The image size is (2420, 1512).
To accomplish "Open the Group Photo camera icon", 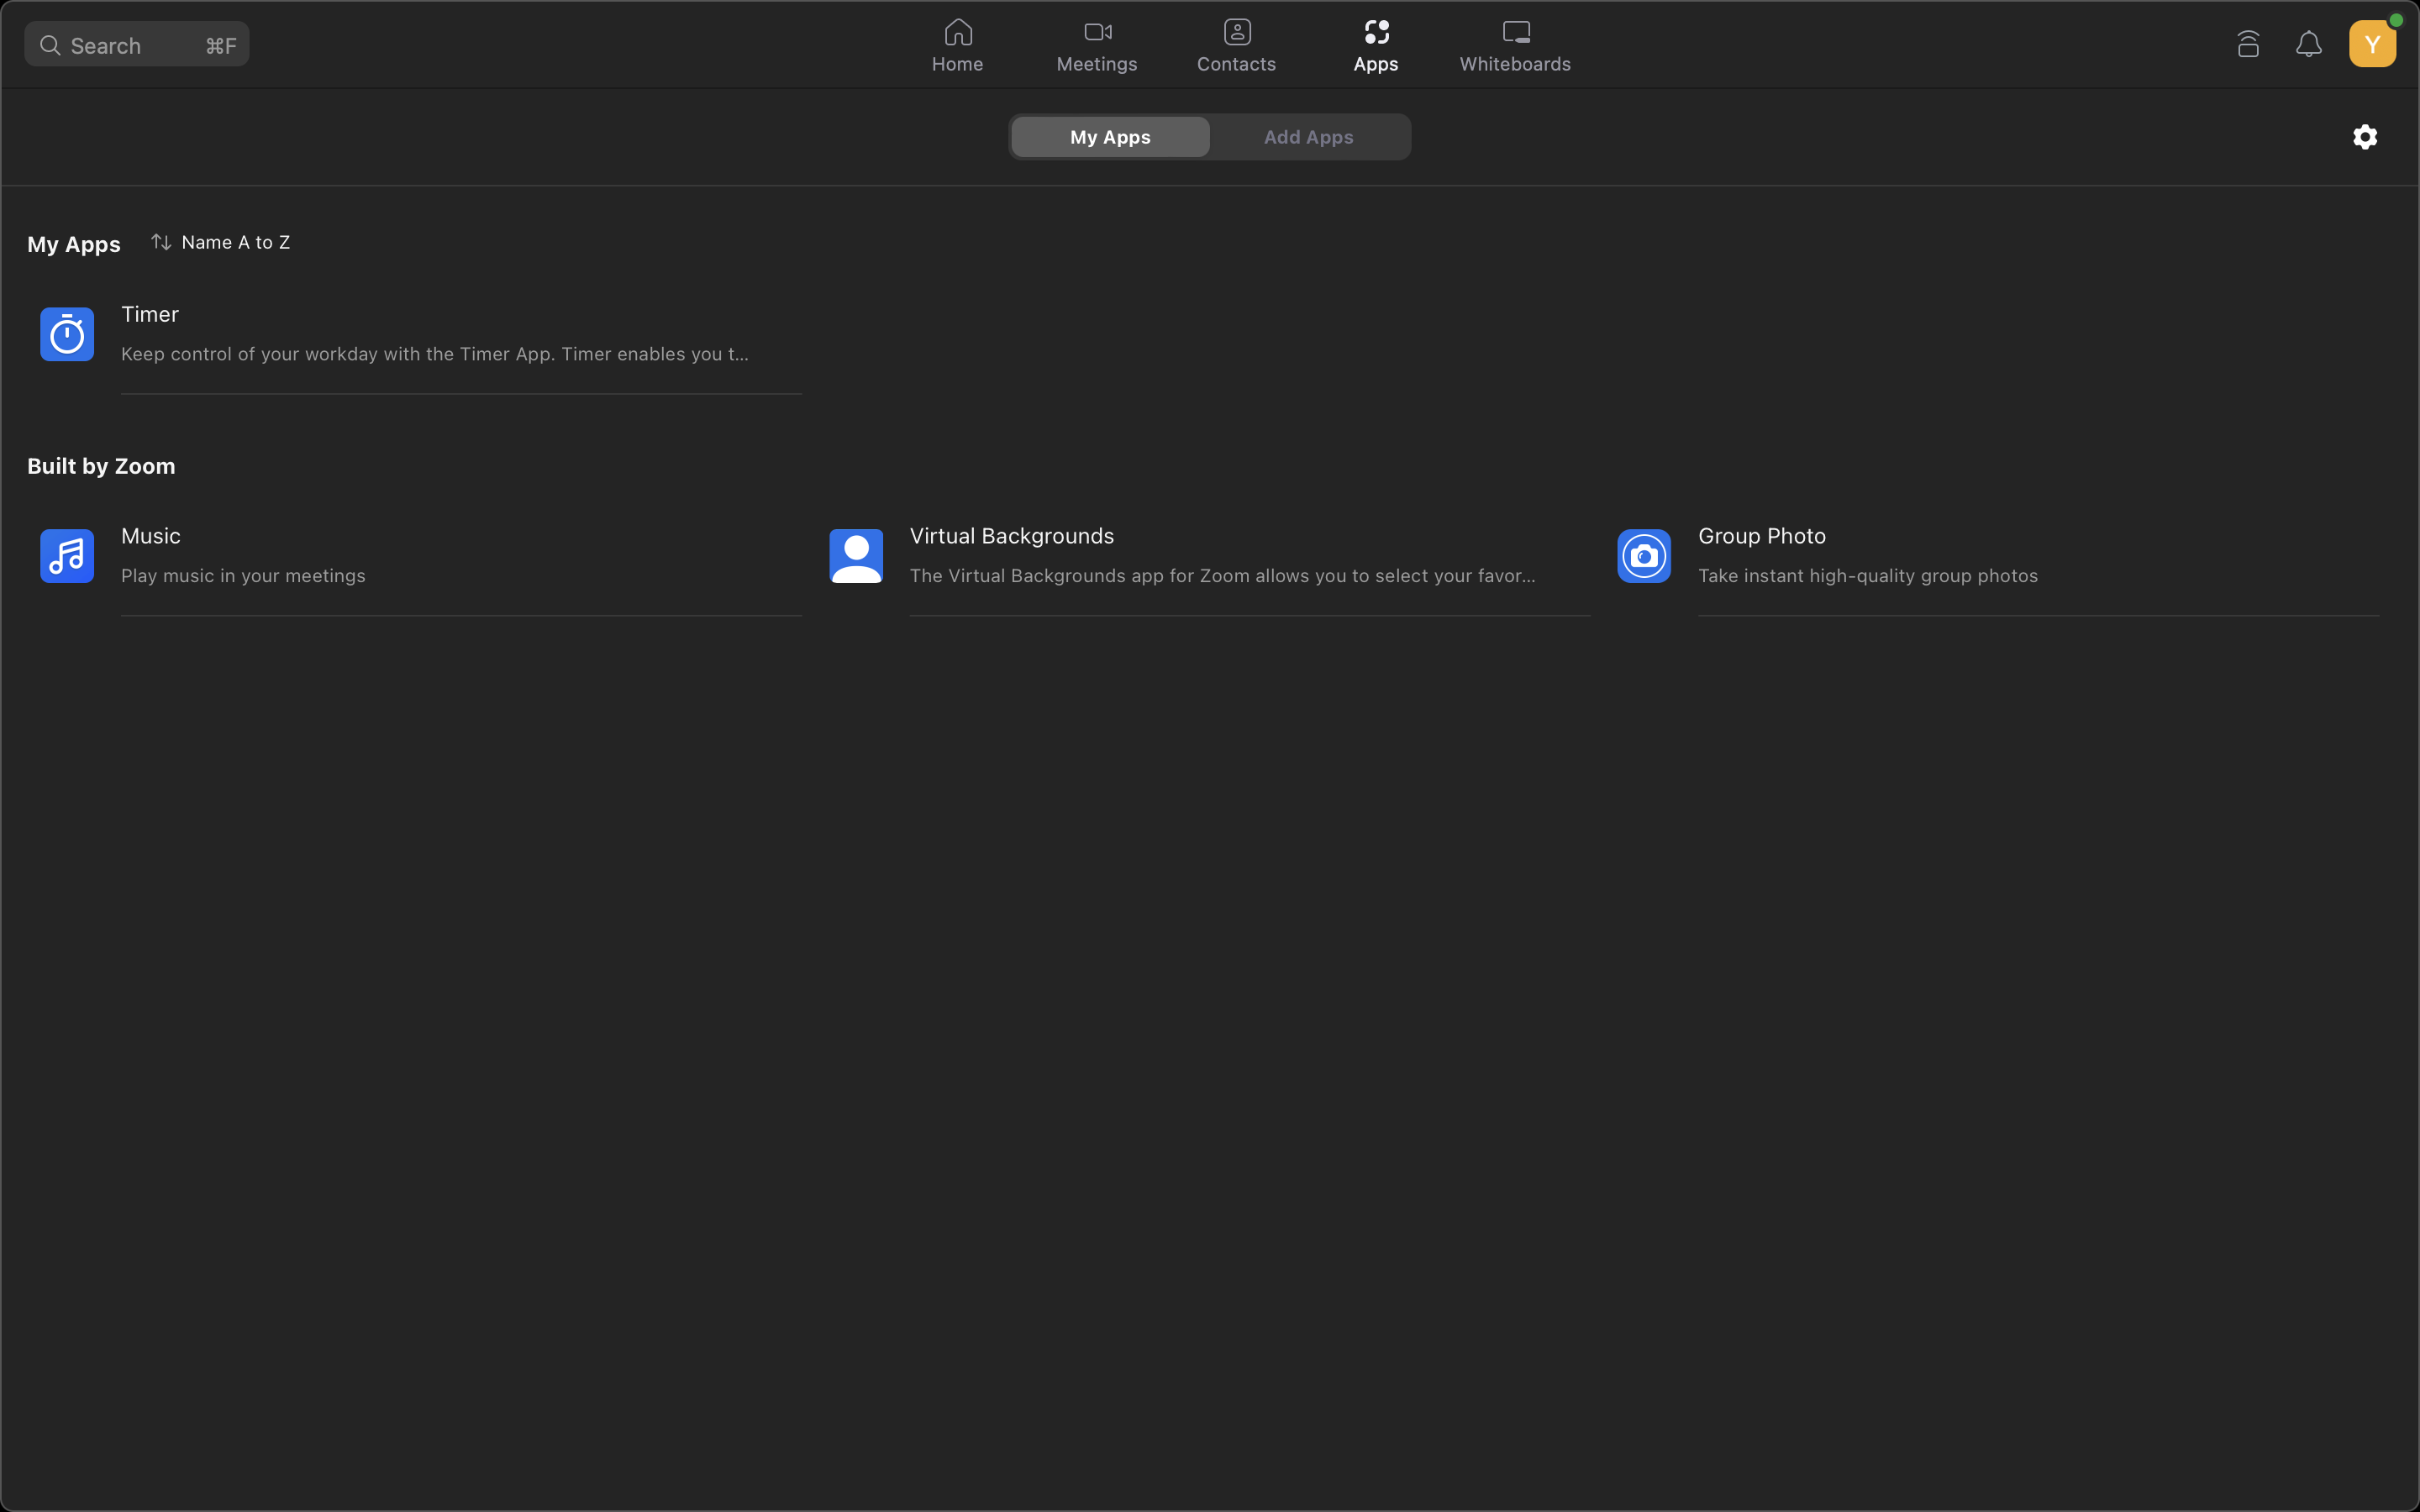I will pyautogui.click(x=1644, y=556).
